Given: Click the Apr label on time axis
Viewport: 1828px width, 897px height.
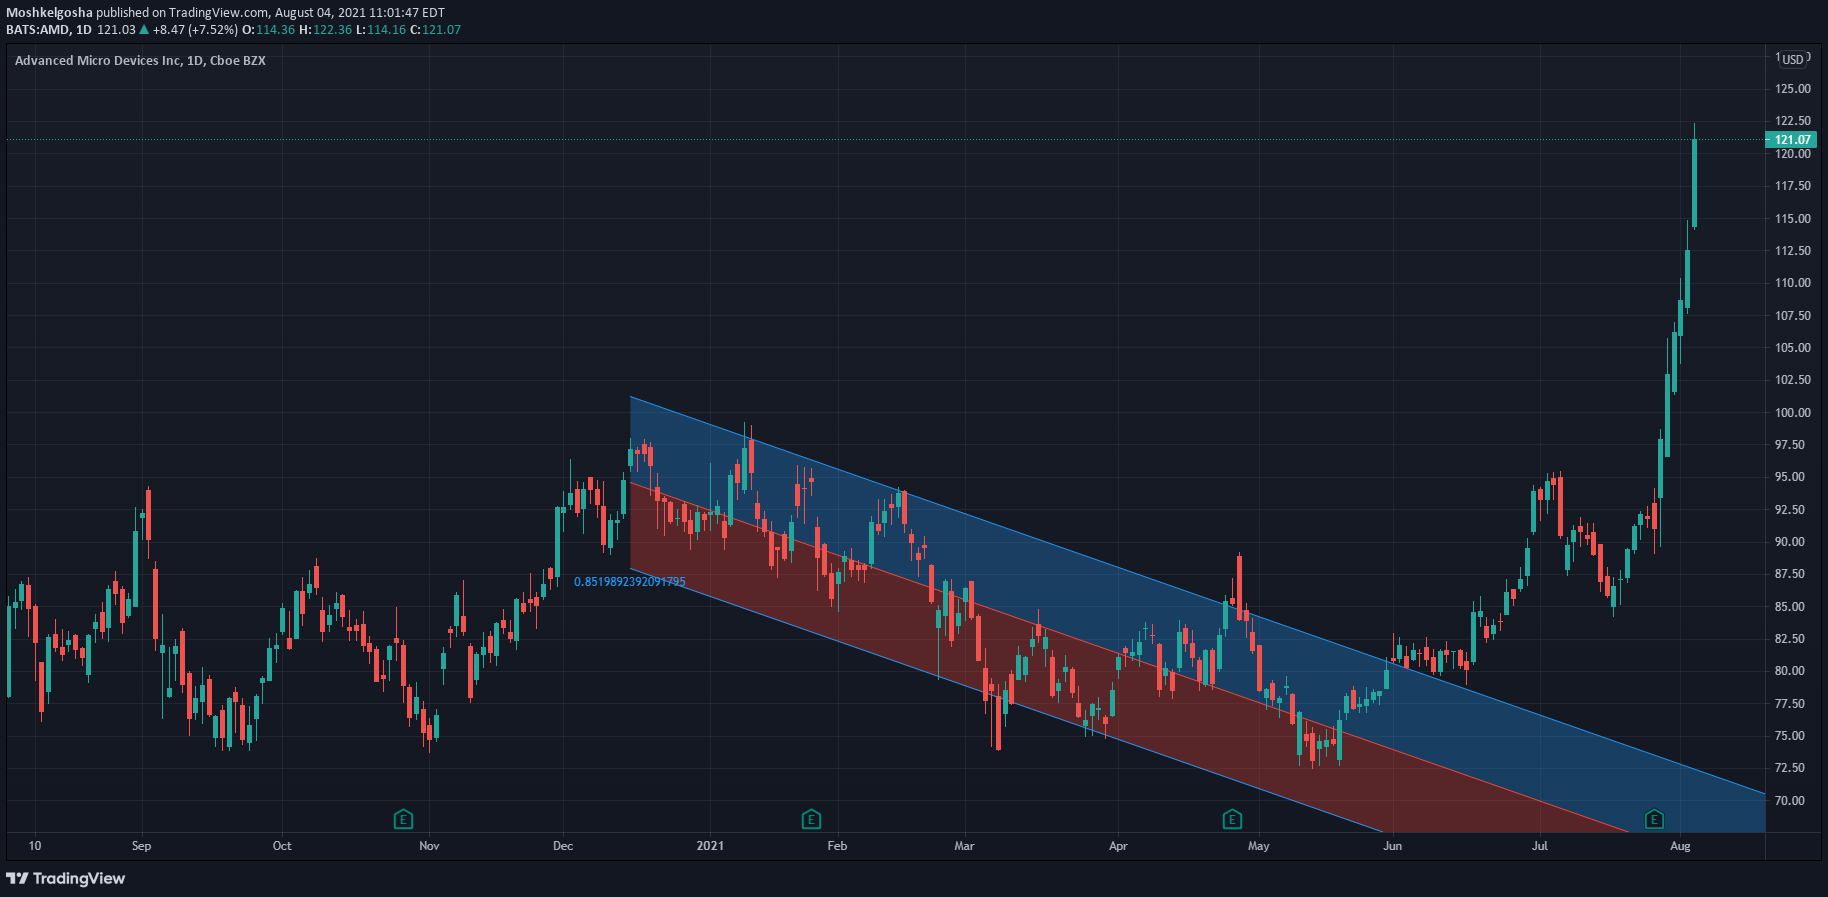Looking at the screenshot, I should tap(1118, 846).
